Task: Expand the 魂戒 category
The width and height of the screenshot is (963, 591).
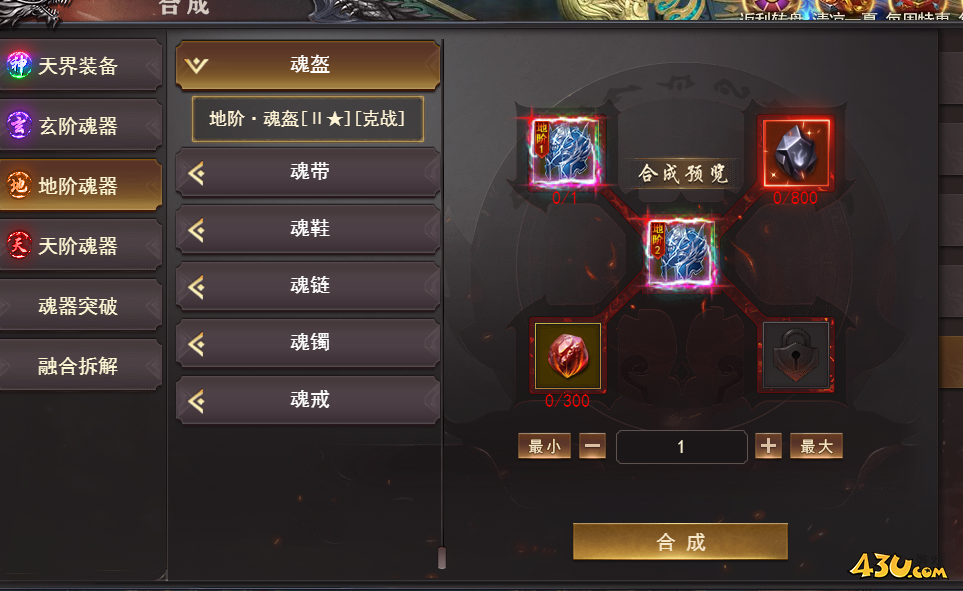Action: [x=308, y=401]
